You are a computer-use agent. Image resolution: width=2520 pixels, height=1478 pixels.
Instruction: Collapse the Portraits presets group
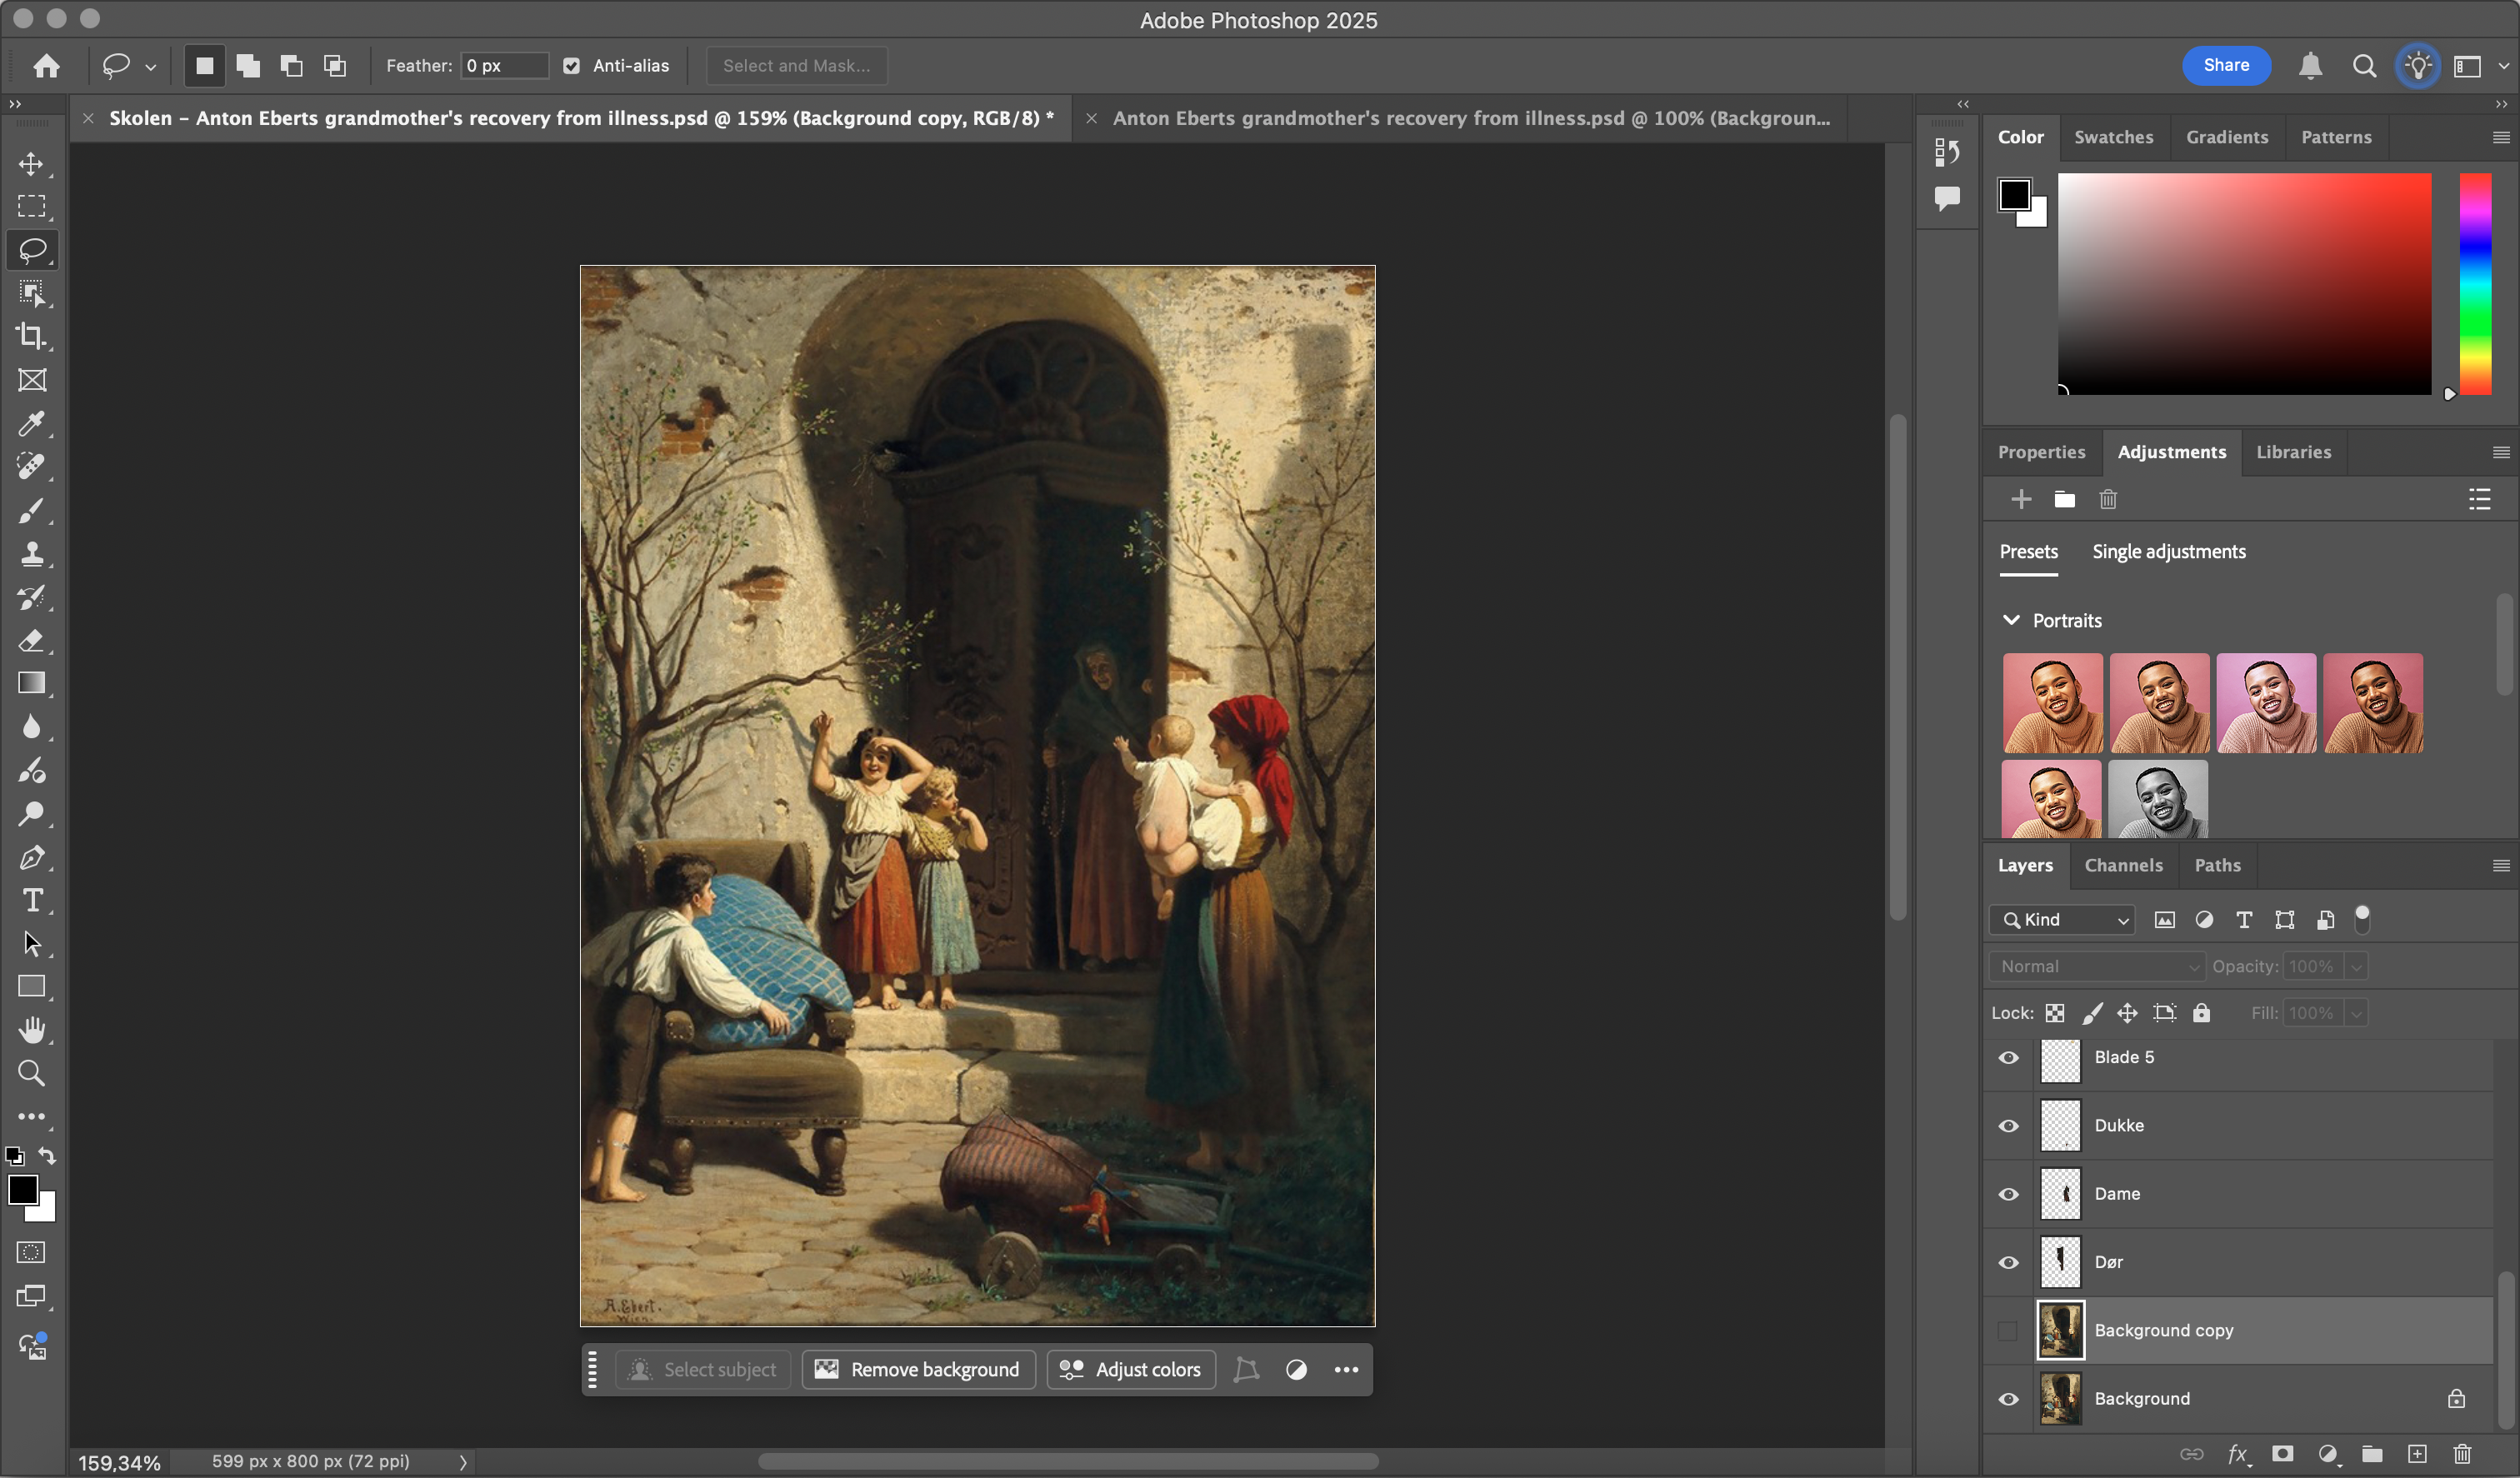tap(2011, 620)
